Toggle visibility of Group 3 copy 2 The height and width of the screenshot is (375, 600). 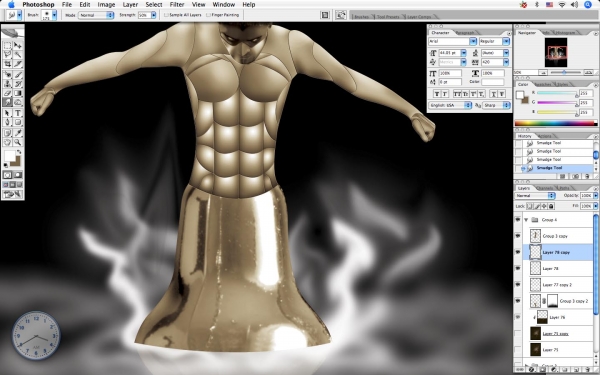518,301
